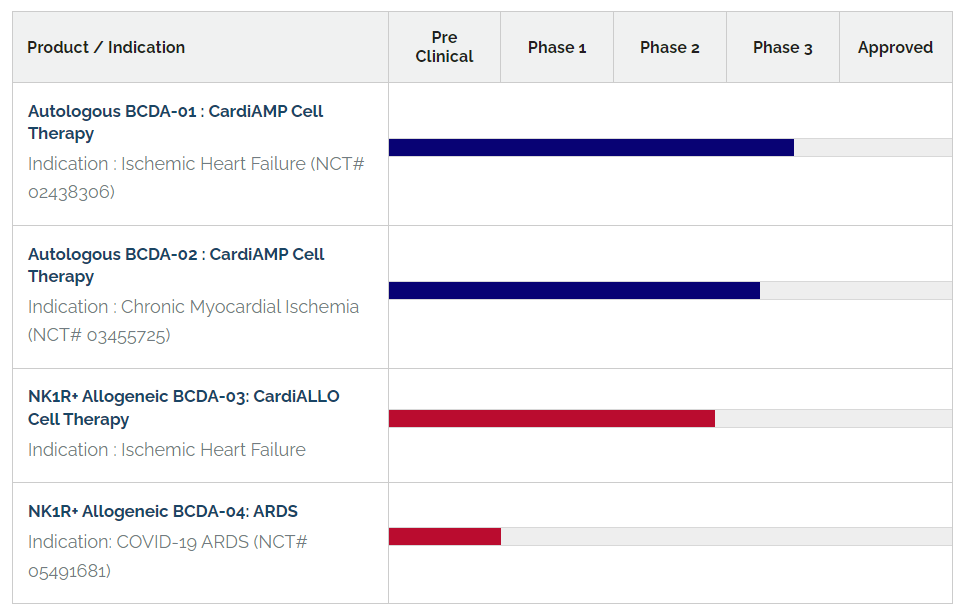Click BCDA-03 Ischemic Heart Failure indication text
The height and width of the screenshot is (614, 966).
167,450
